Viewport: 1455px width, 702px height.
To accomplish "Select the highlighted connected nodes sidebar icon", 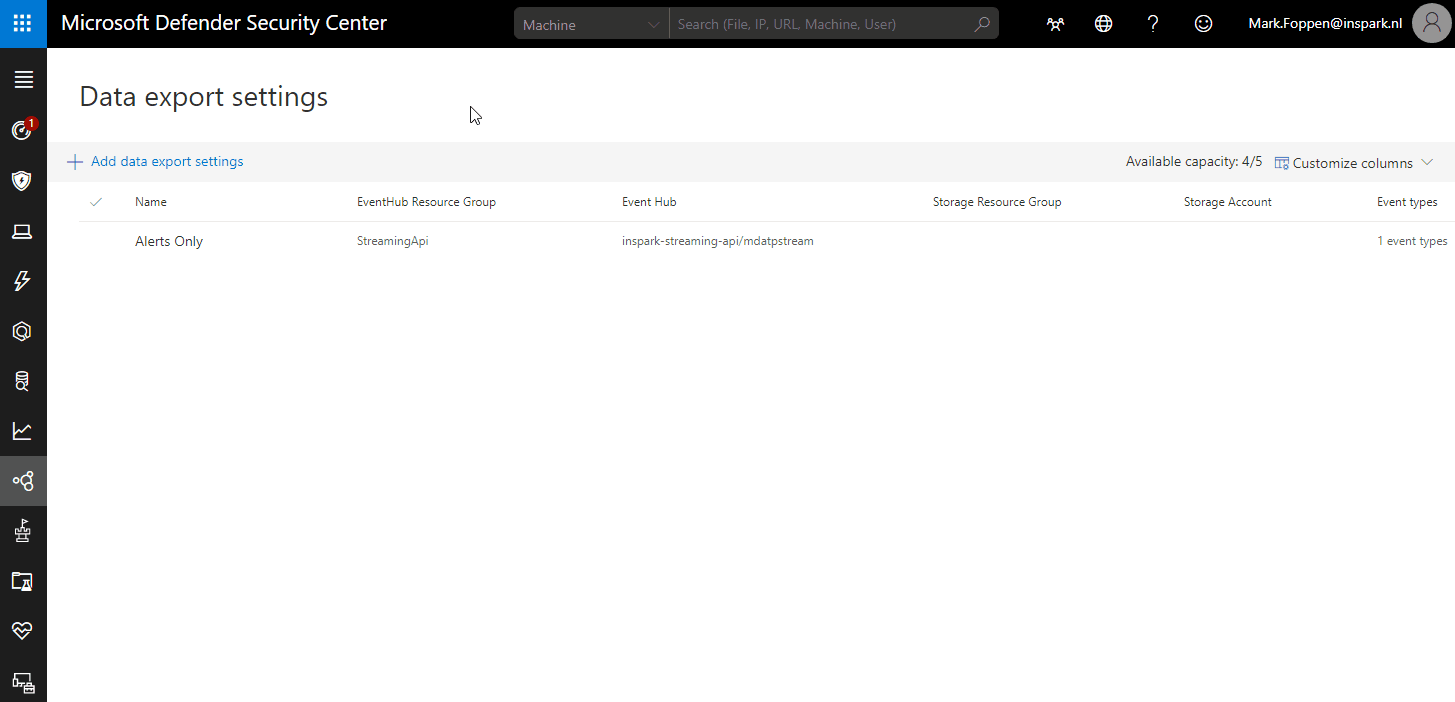I will click(23, 482).
